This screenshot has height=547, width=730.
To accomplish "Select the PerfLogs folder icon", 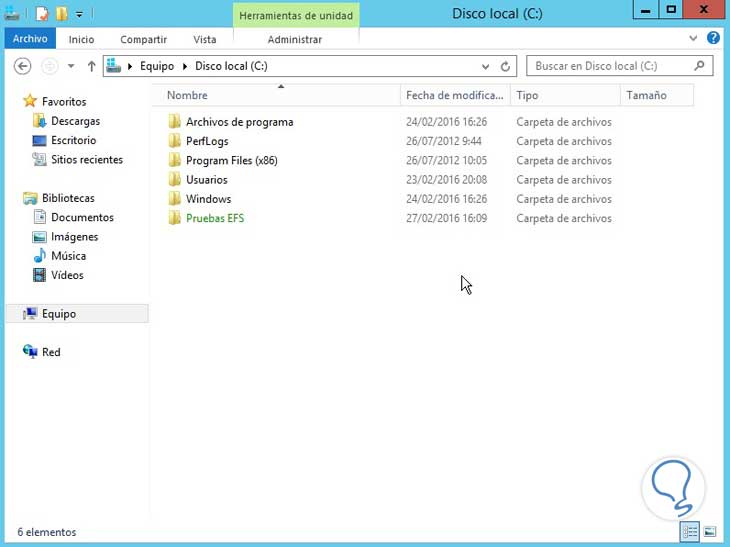I will [175, 141].
